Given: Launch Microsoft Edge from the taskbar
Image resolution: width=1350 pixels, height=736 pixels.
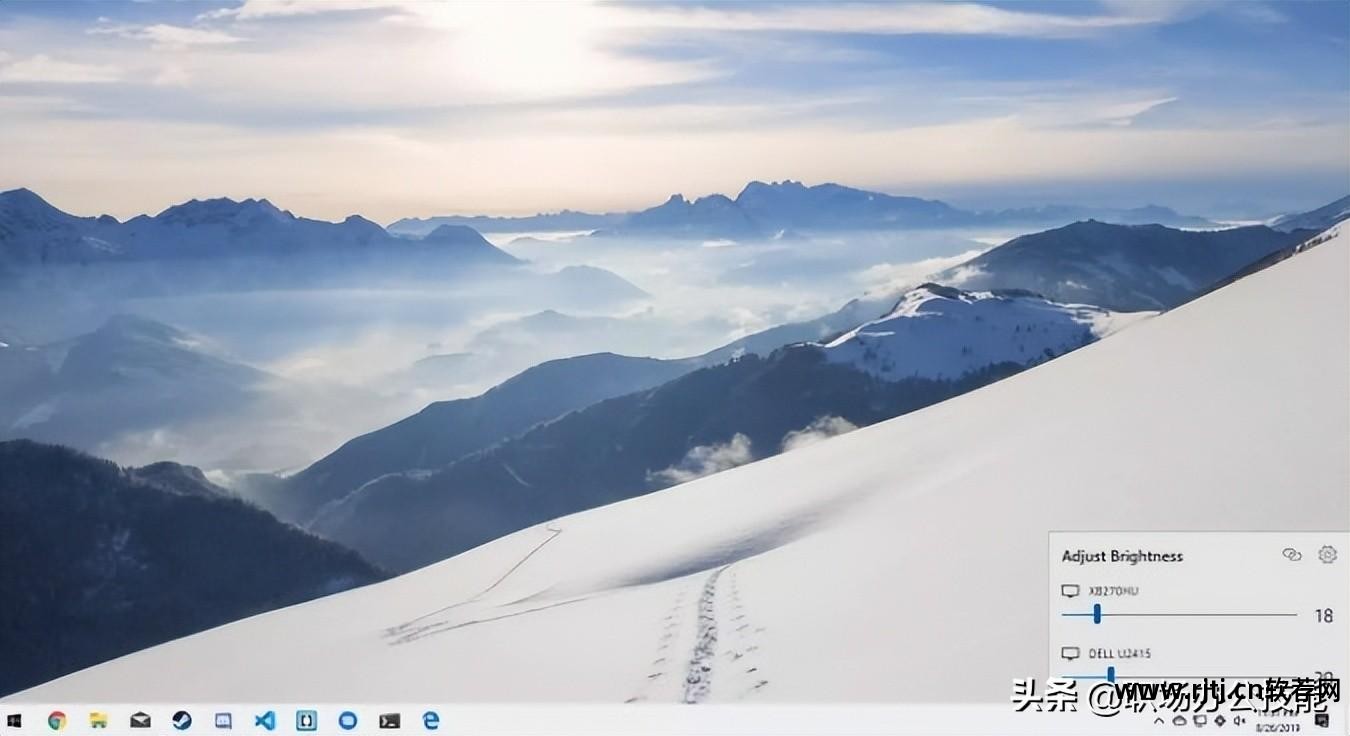Looking at the screenshot, I should click(x=431, y=719).
